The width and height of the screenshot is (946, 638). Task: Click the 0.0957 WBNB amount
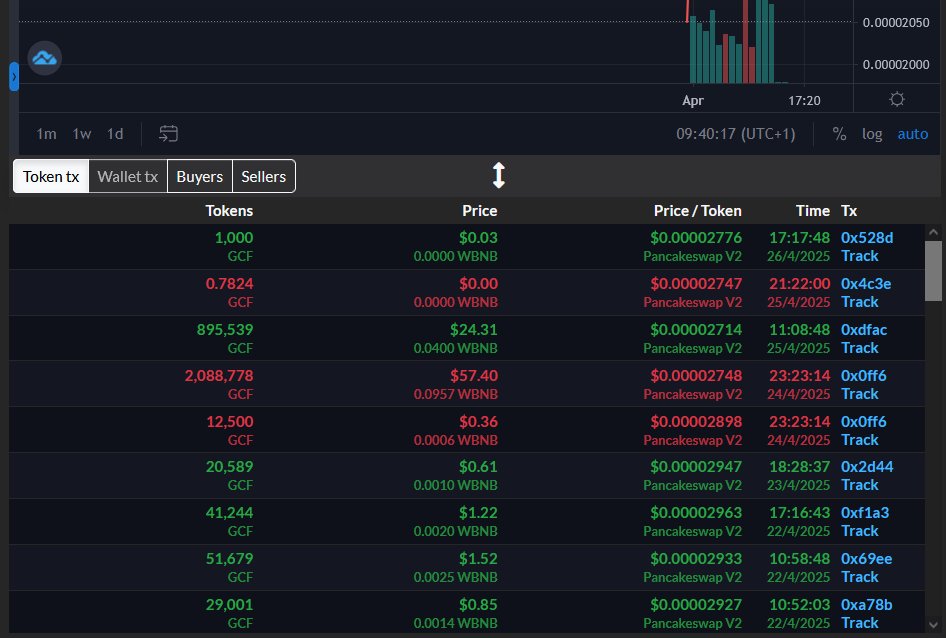(456, 394)
